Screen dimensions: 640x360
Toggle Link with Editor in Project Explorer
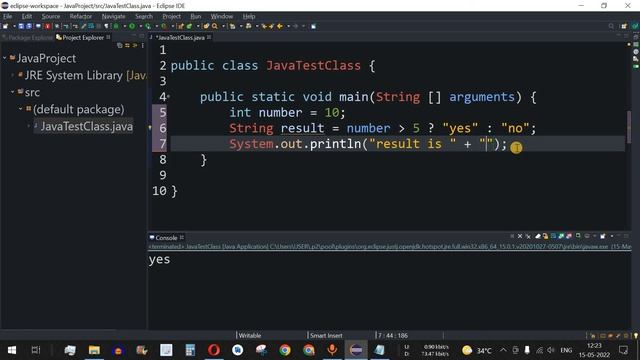tap(127, 45)
